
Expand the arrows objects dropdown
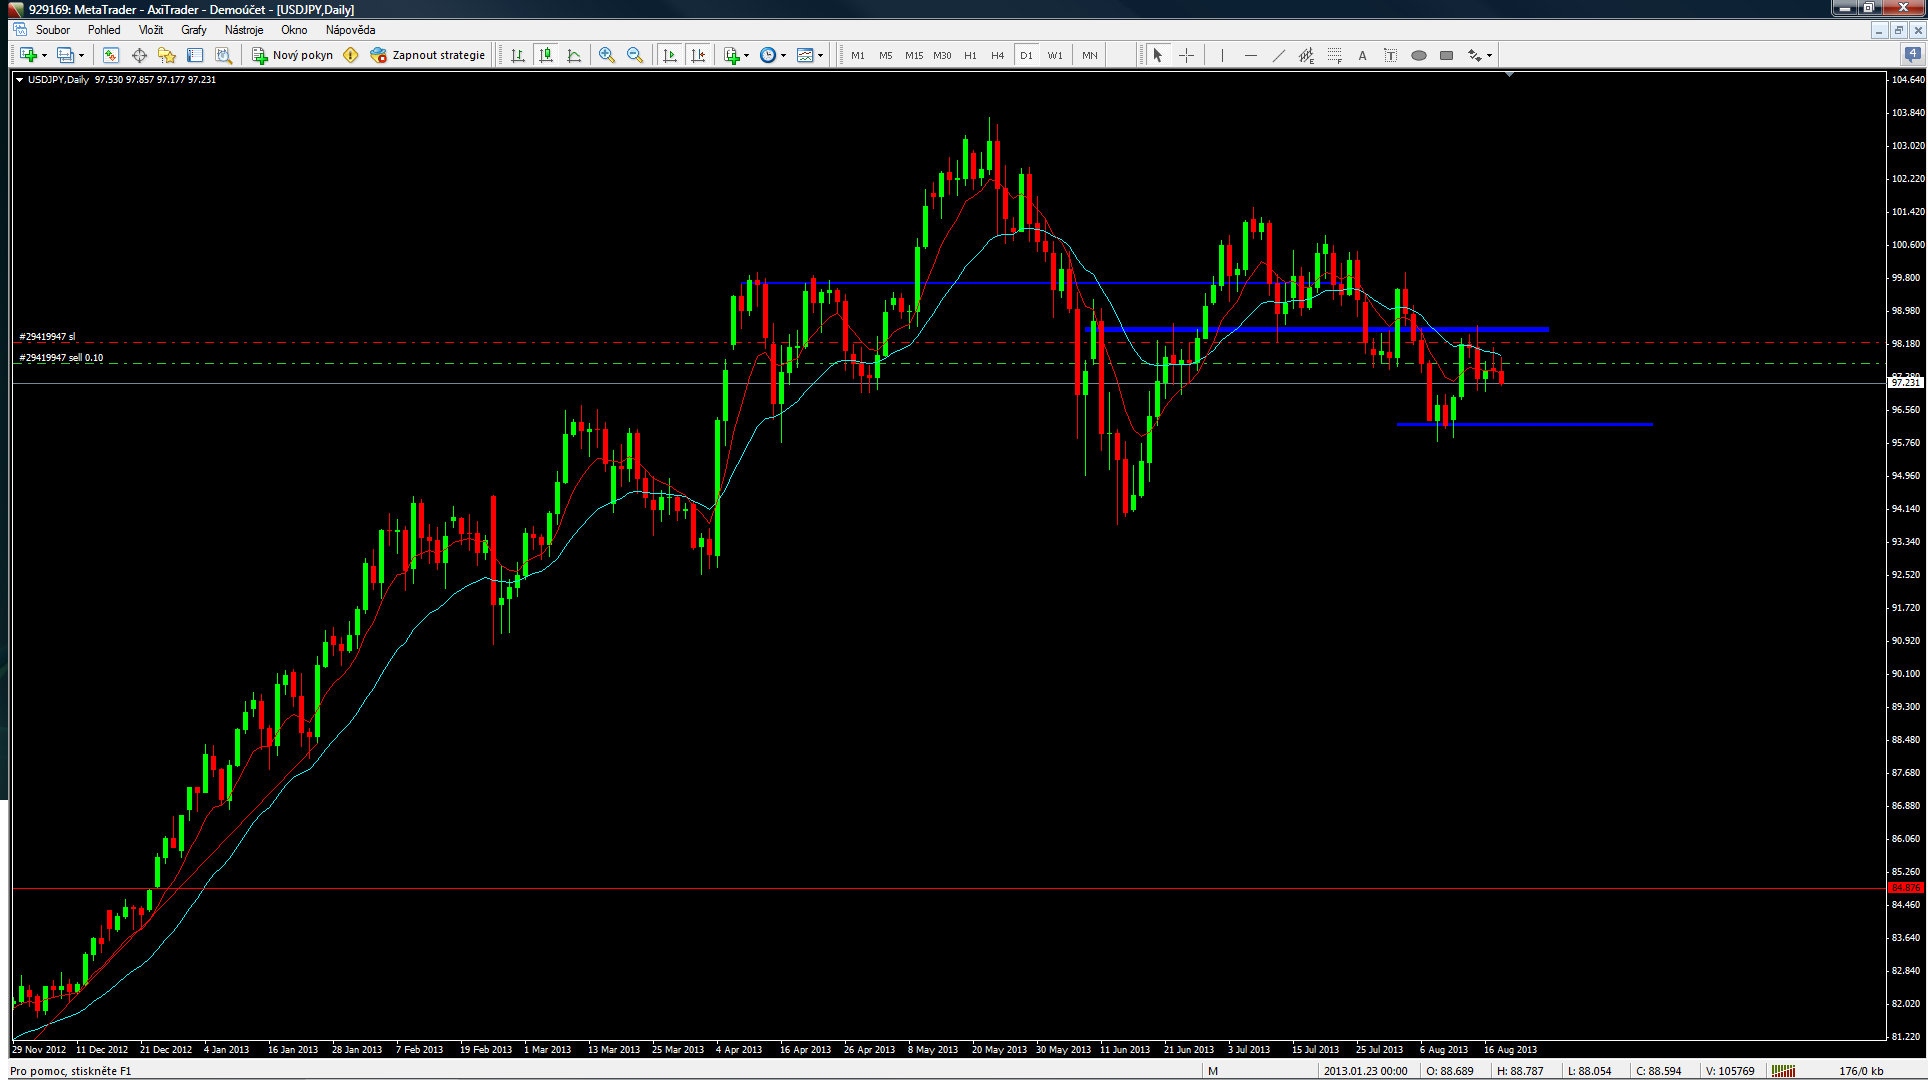1489,56
